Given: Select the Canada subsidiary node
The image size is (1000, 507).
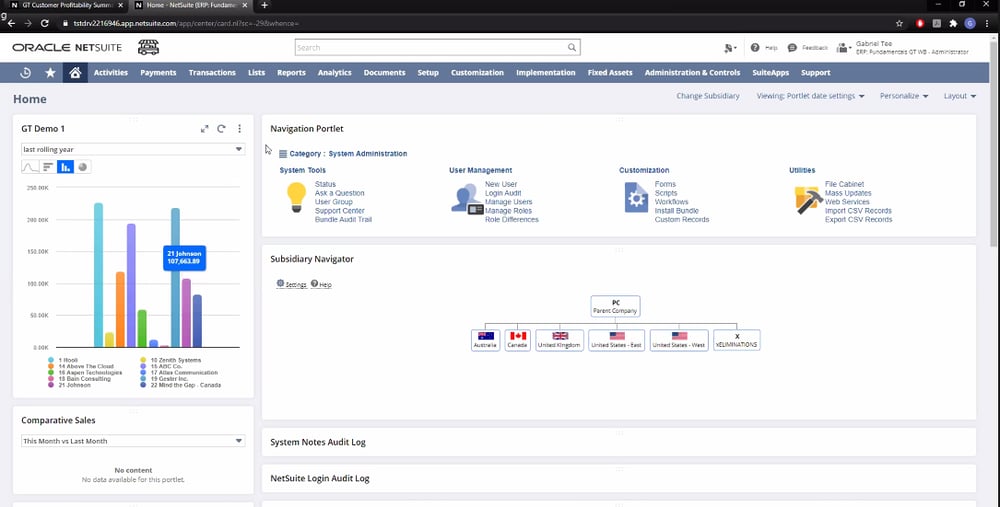Looking at the screenshot, I should point(517,340).
